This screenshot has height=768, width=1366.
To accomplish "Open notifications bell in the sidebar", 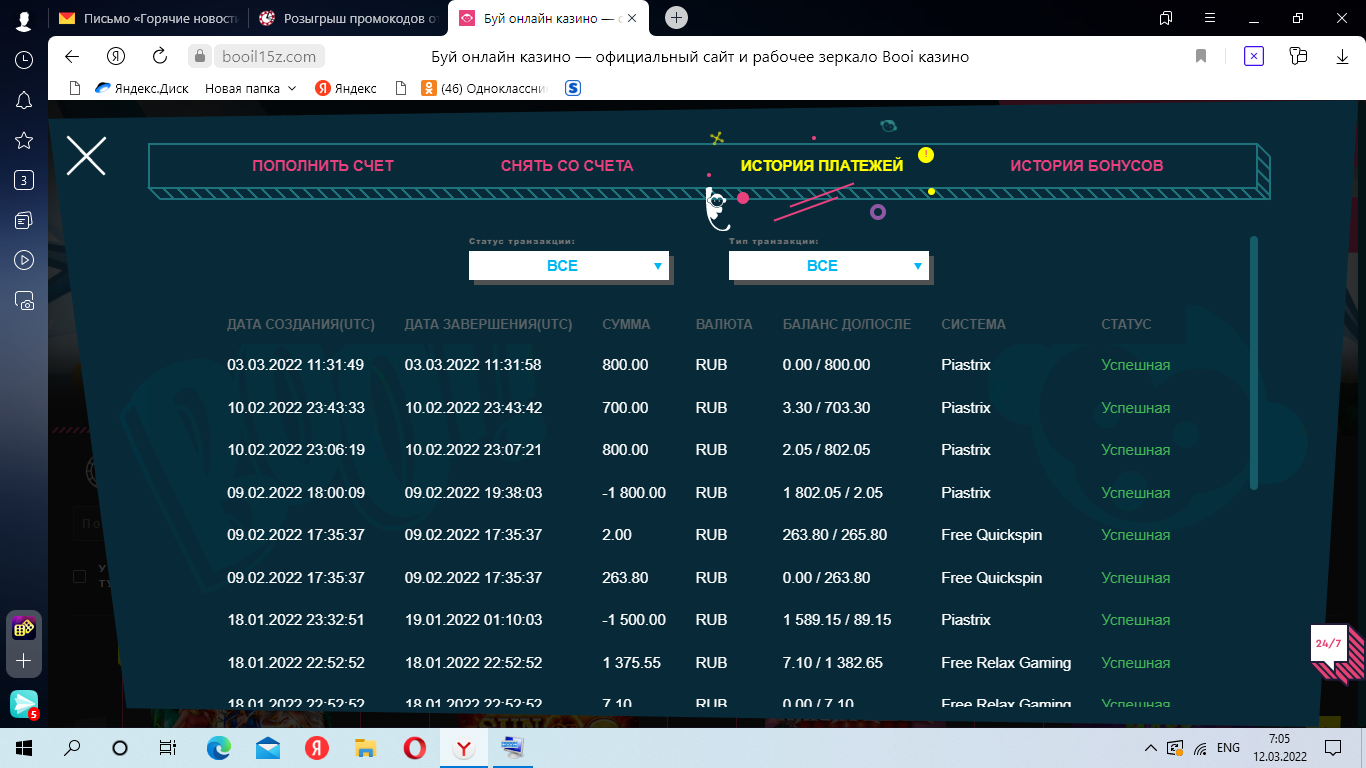I will (24, 100).
